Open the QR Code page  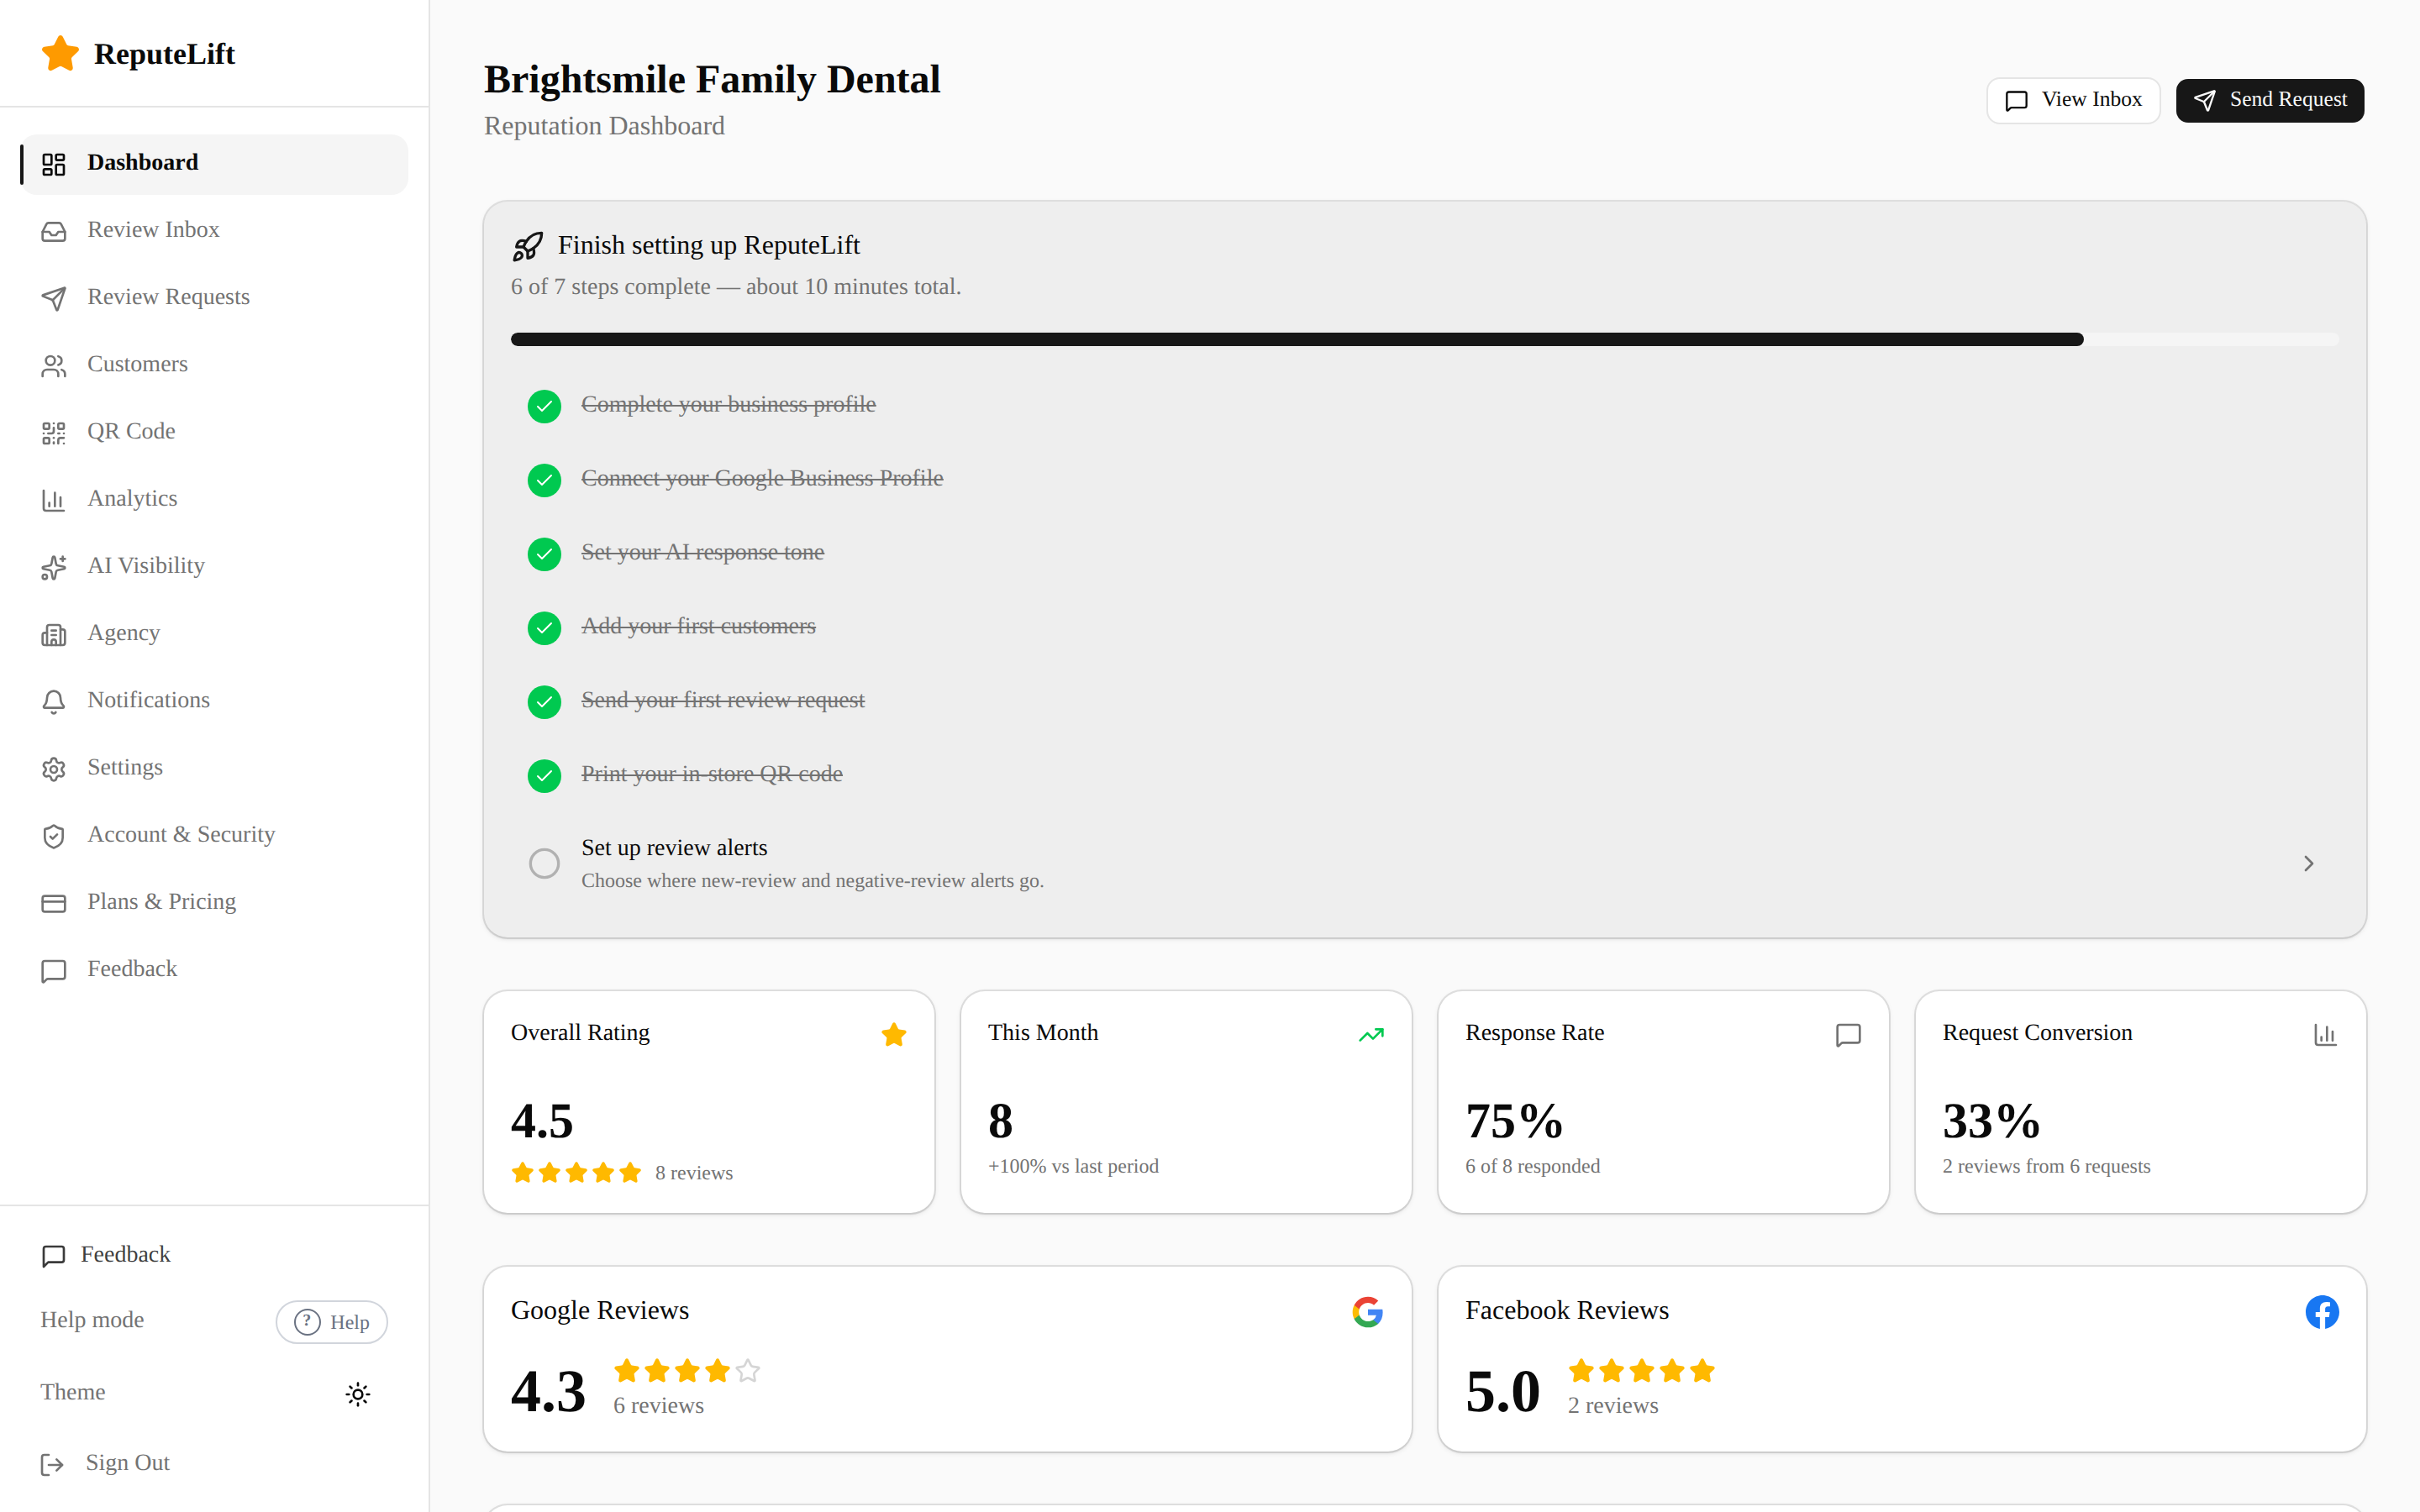pos(214,431)
